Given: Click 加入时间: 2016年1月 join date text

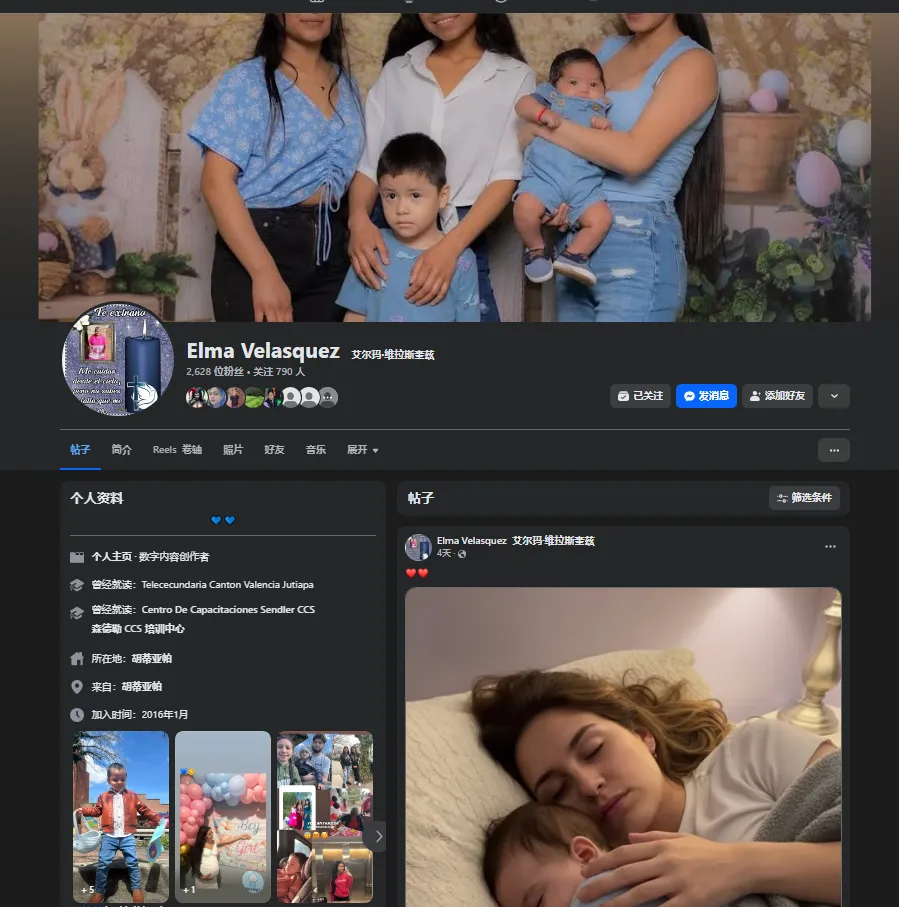Looking at the screenshot, I should coord(139,715).
